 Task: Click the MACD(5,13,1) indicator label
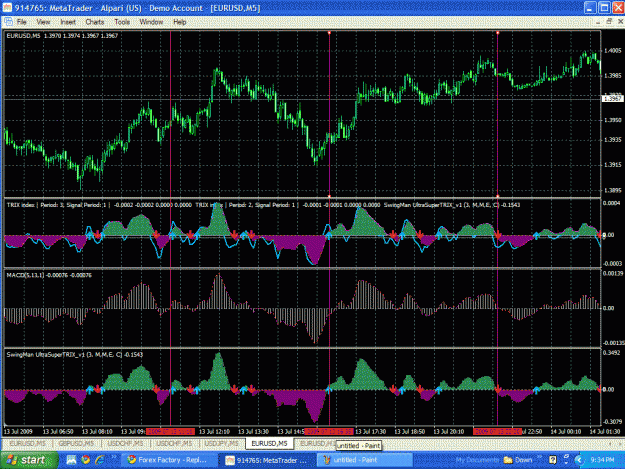pos(49,275)
